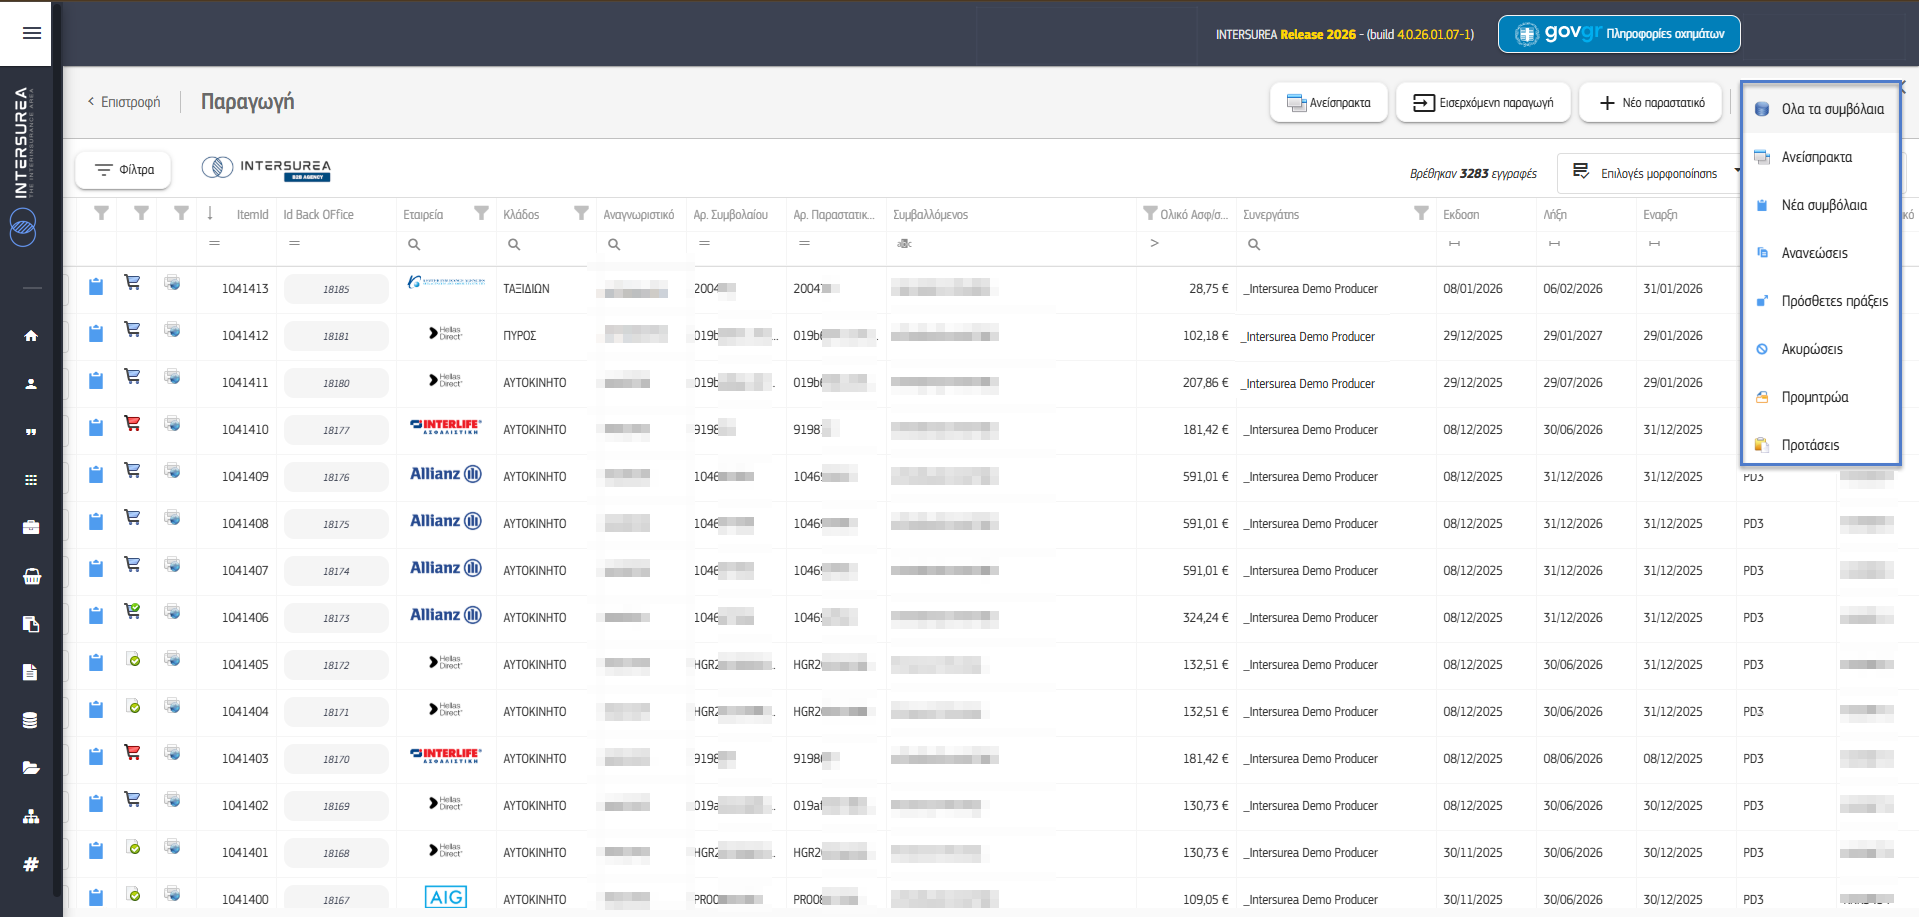Screen dimensions: 1919x917
Task: Click the print icon for row 1041412
Action: pos(173,330)
